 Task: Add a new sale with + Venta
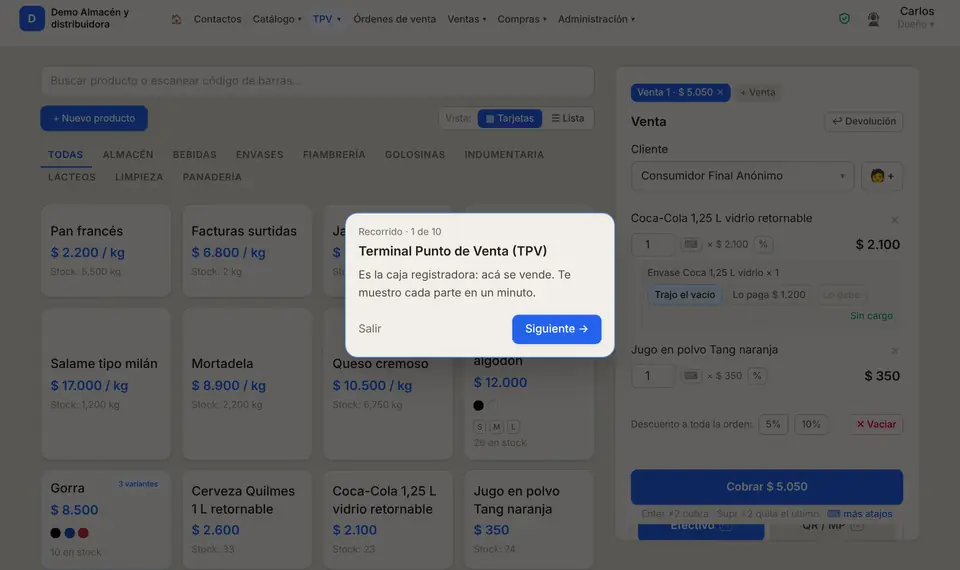click(757, 92)
